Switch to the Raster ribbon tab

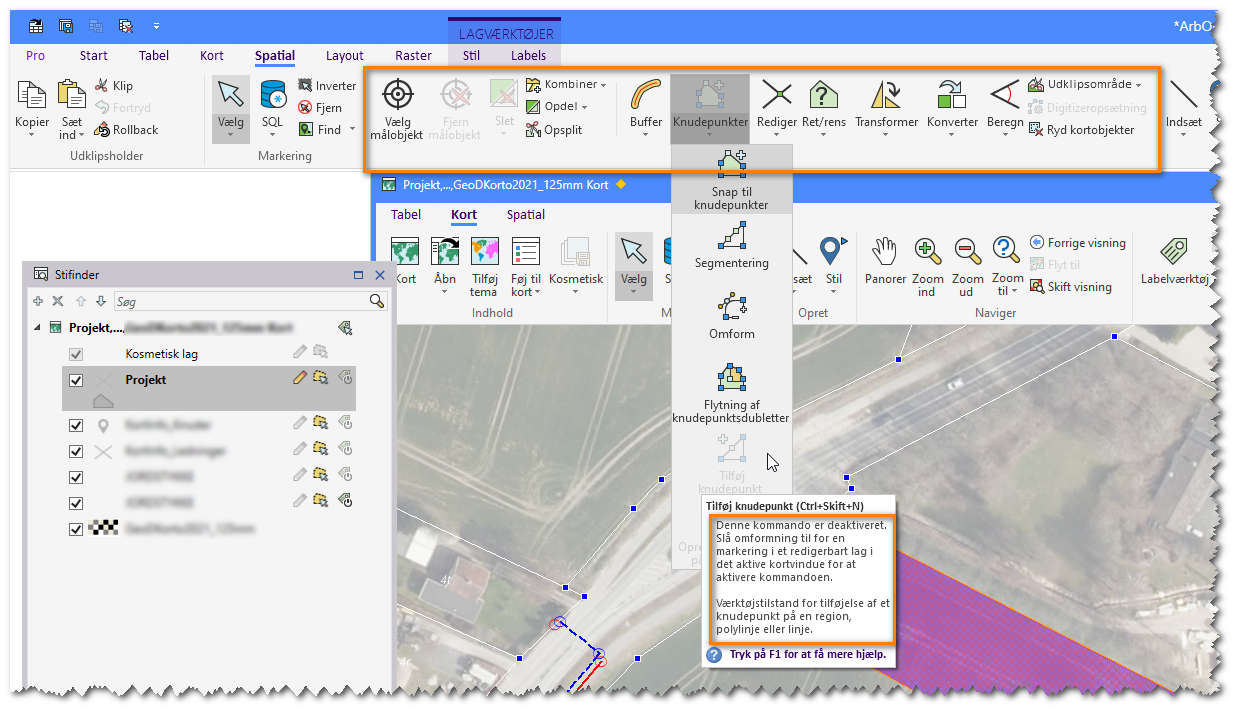point(412,56)
